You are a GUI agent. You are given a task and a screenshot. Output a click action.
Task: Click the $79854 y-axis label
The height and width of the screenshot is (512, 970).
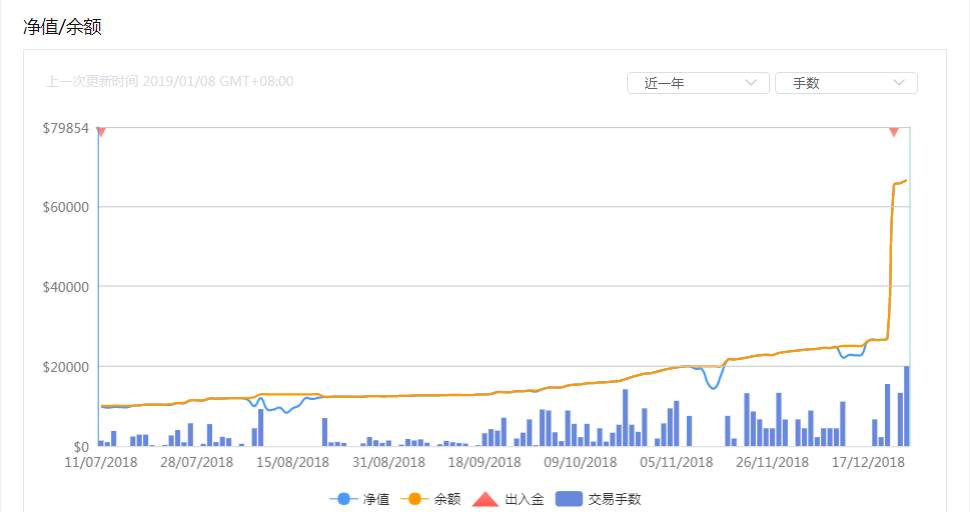(x=66, y=128)
